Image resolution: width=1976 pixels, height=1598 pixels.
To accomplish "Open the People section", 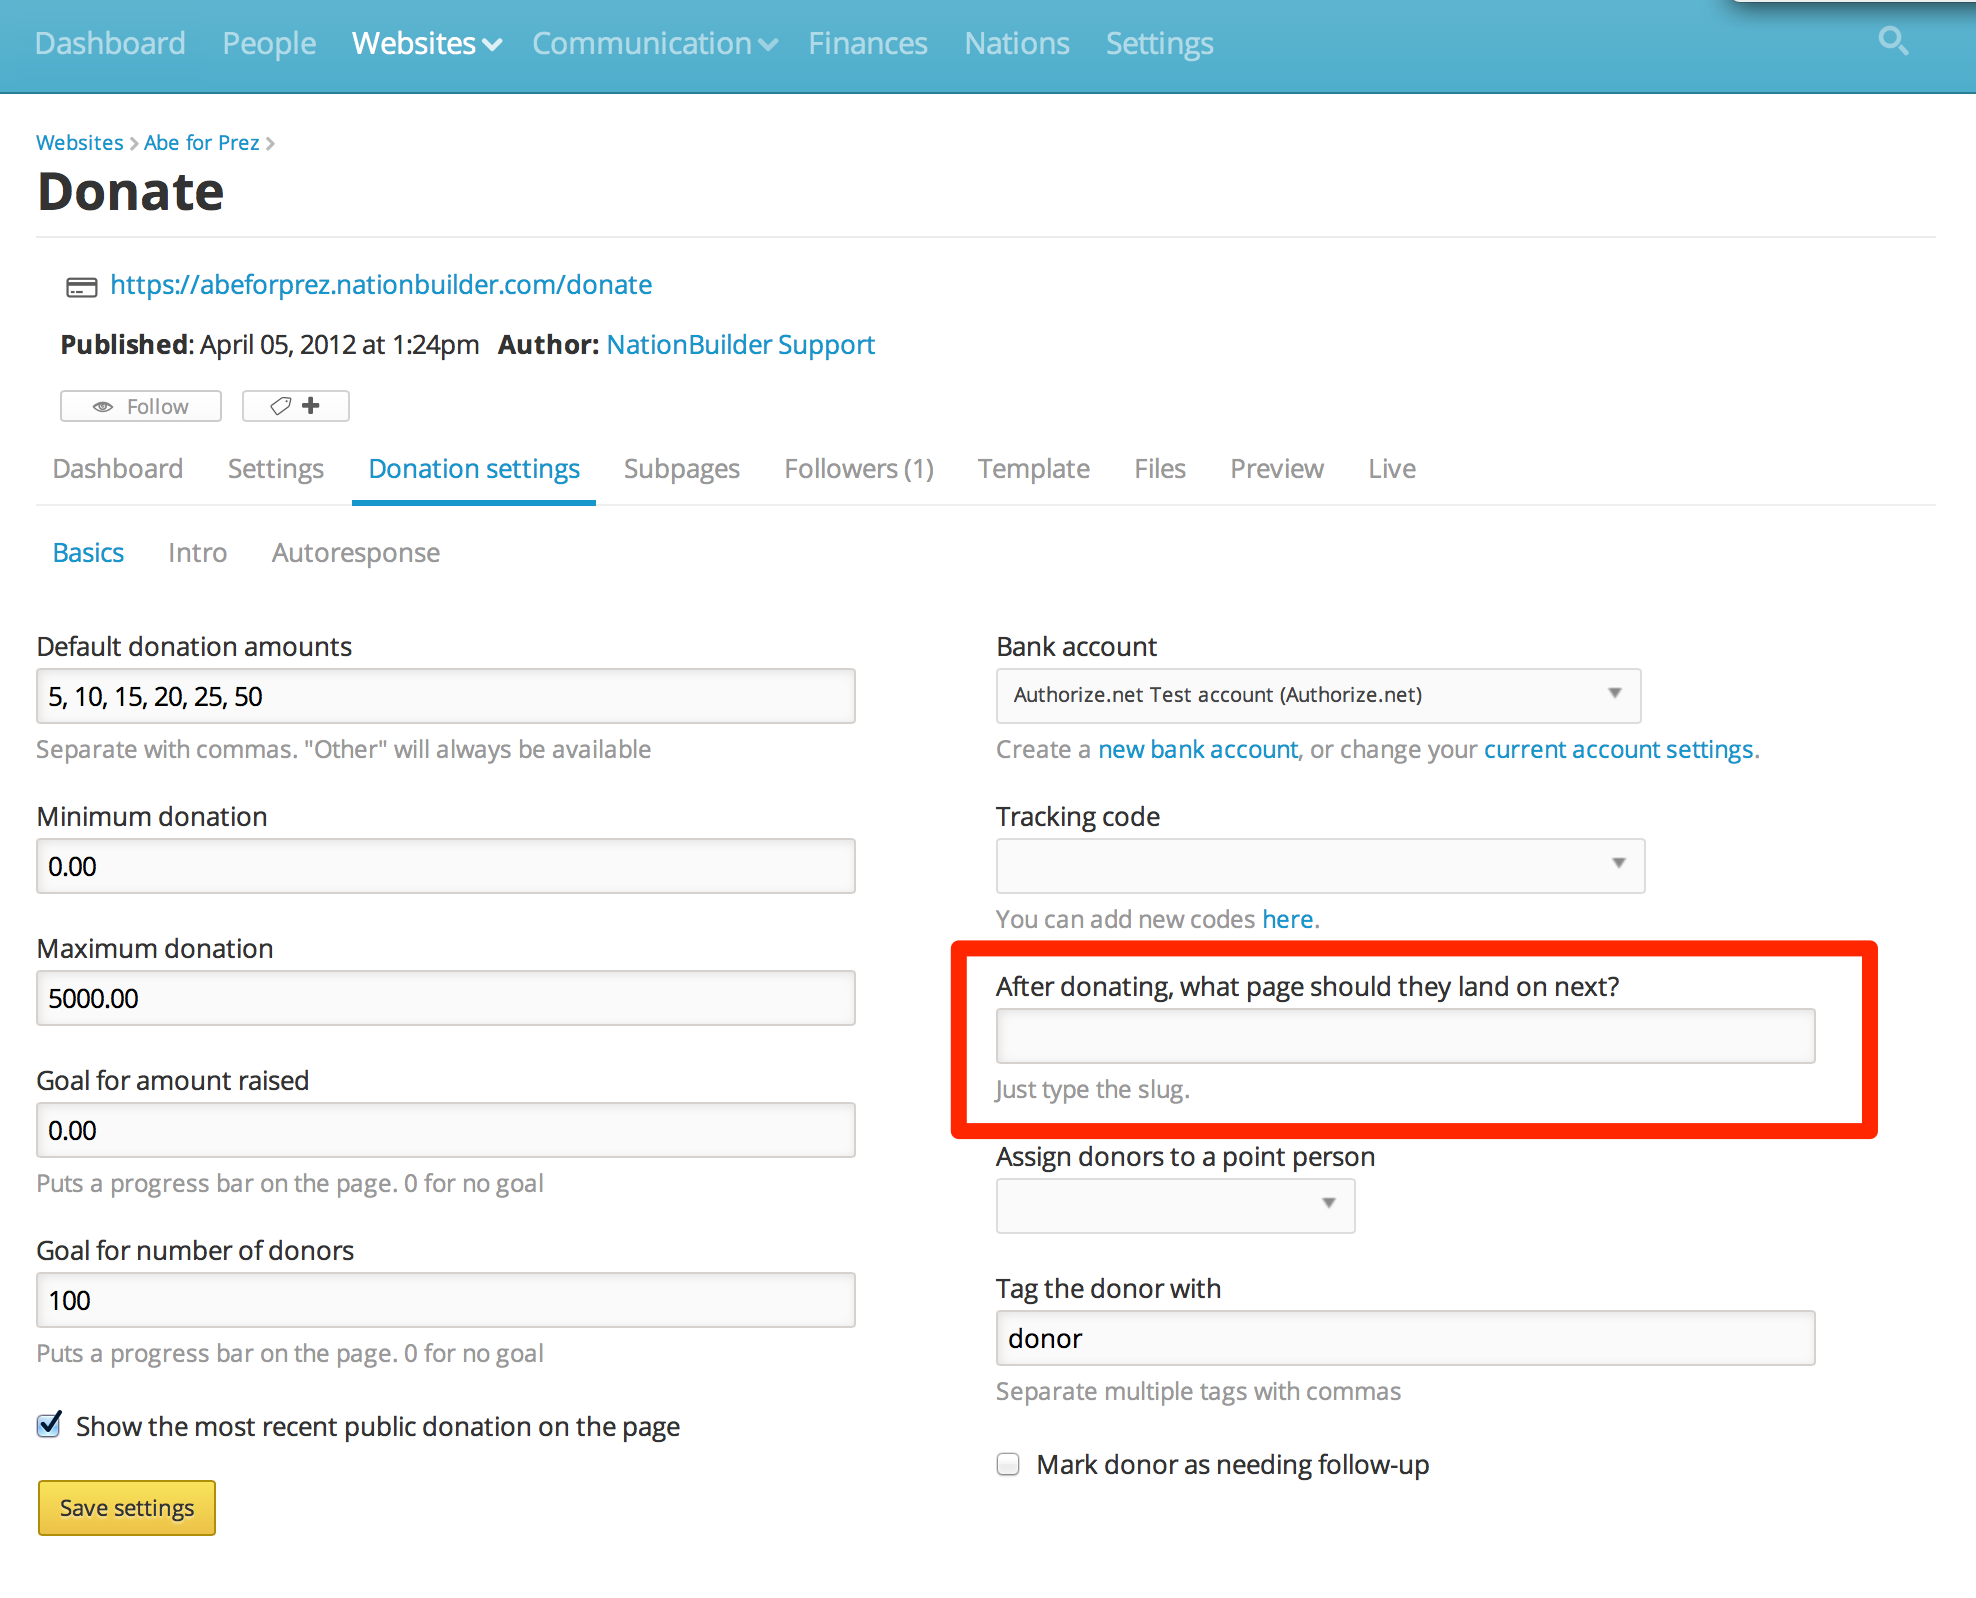I will [269, 43].
